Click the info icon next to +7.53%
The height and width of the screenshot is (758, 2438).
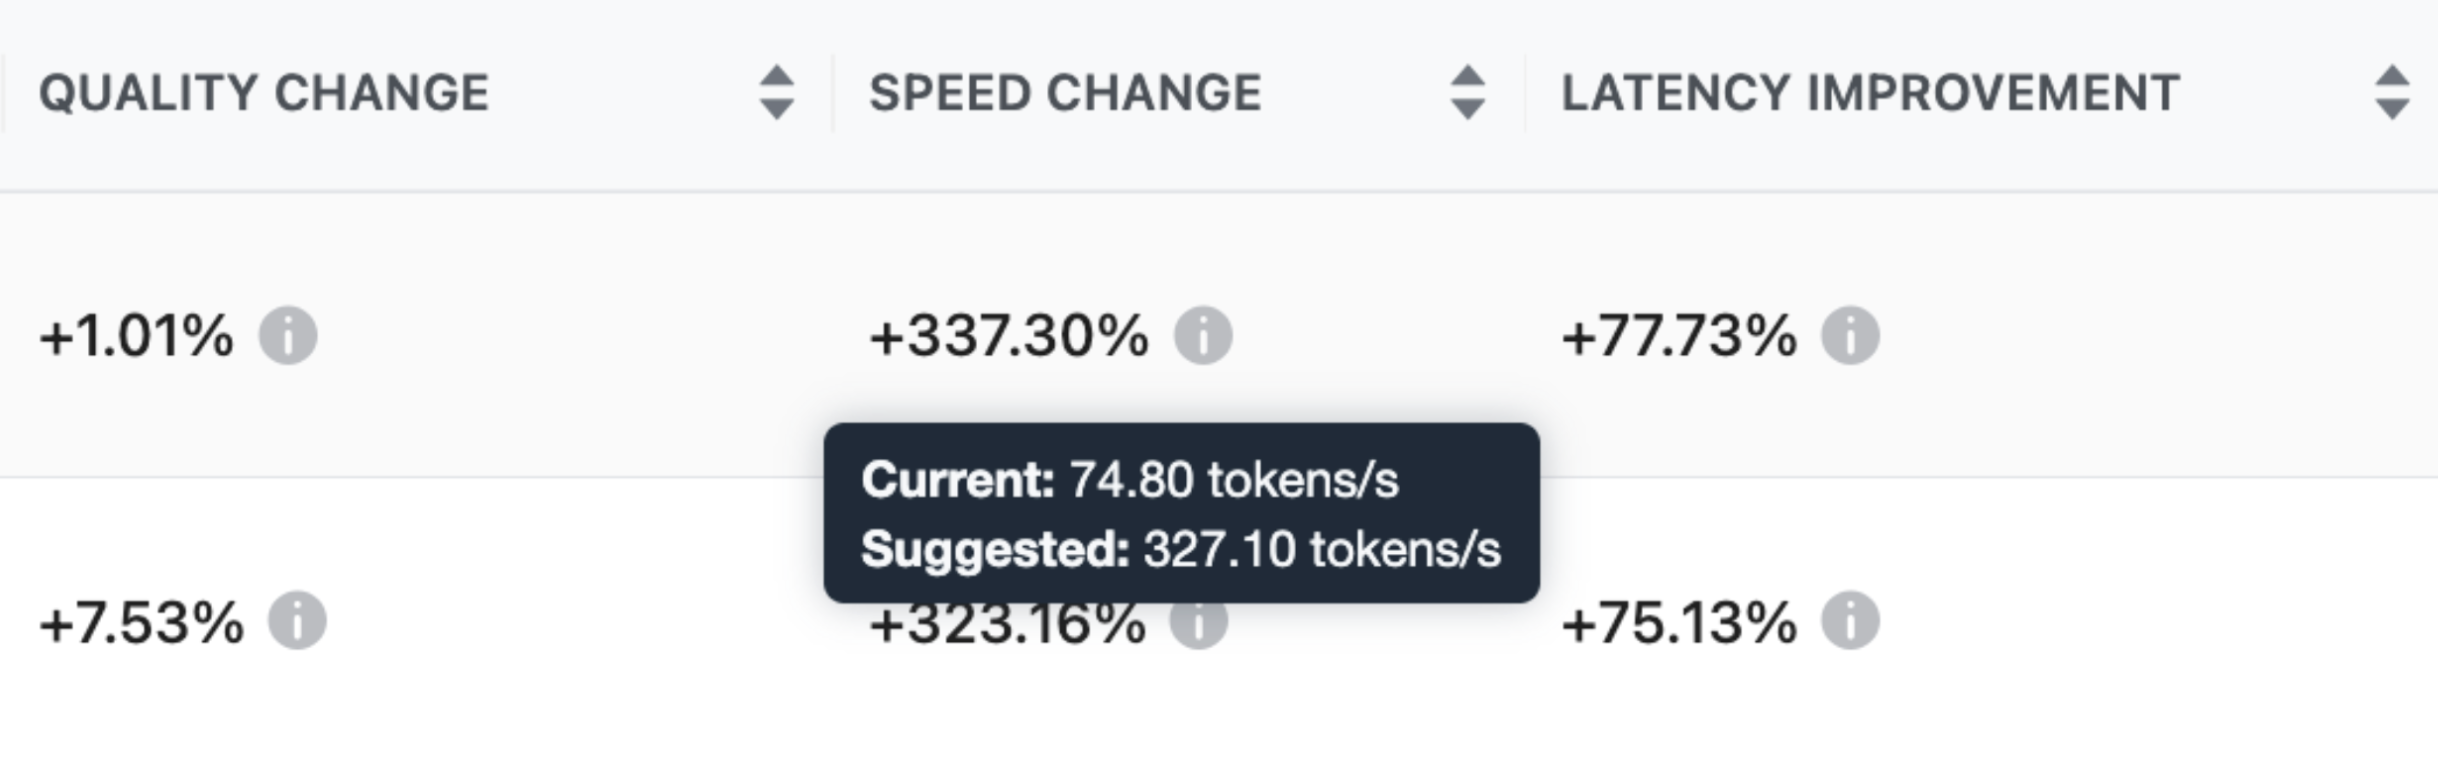pyautogui.click(x=297, y=621)
